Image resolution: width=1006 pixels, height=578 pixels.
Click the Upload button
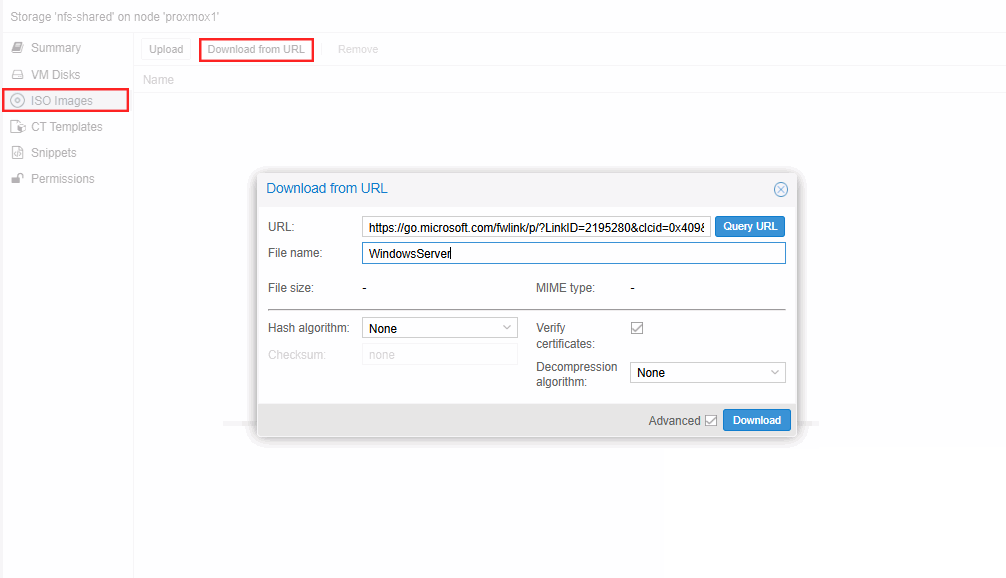point(166,49)
